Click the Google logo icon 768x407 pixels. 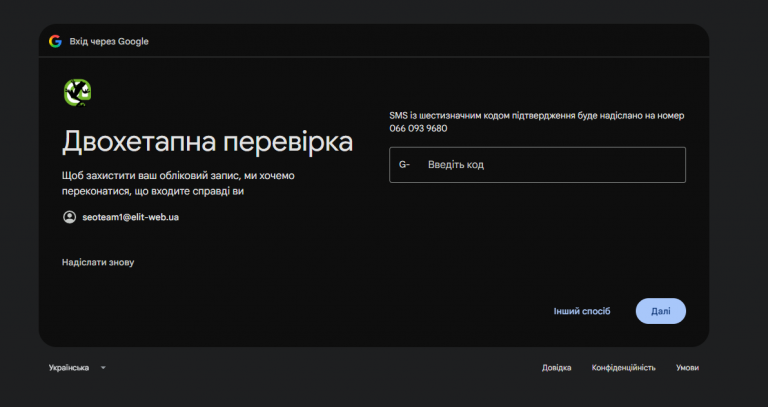[55, 42]
